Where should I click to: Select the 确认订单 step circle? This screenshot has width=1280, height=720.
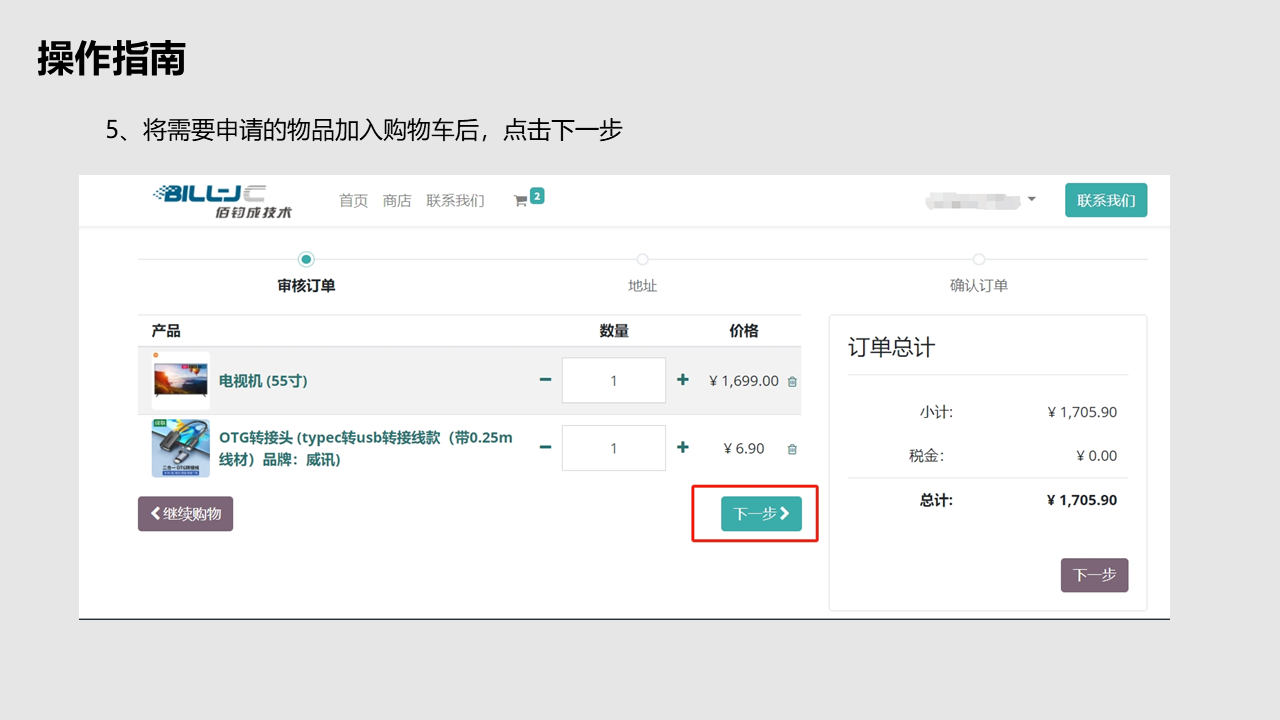click(x=978, y=260)
